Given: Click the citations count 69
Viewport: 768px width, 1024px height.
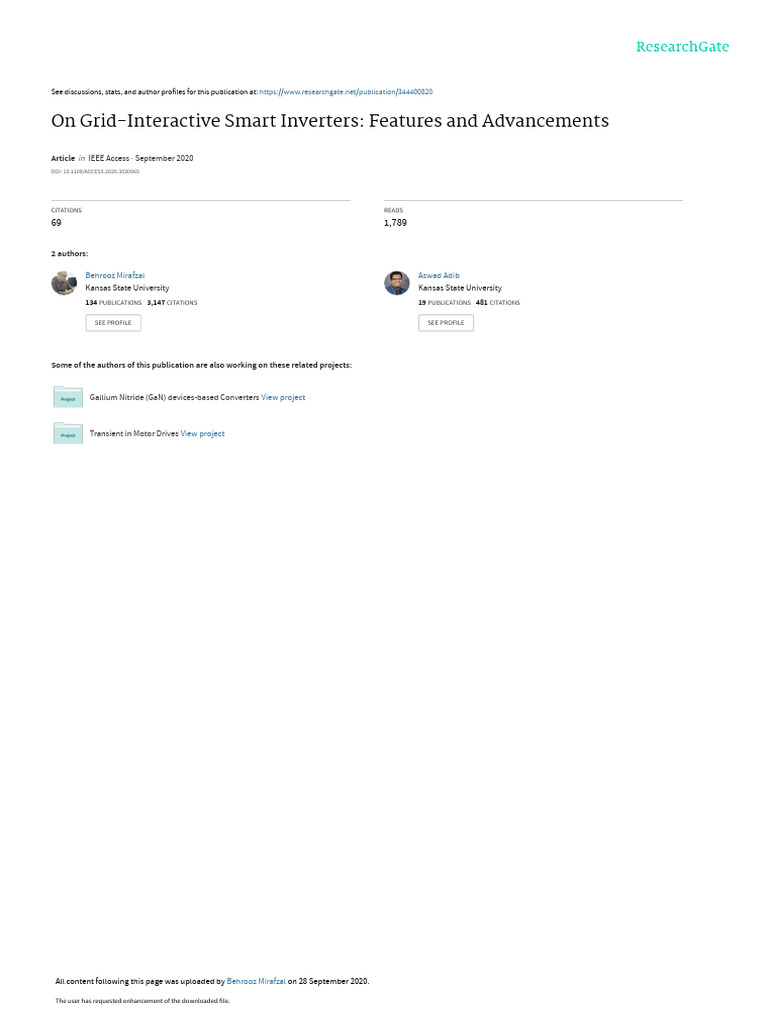Looking at the screenshot, I should click(x=56, y=223).
